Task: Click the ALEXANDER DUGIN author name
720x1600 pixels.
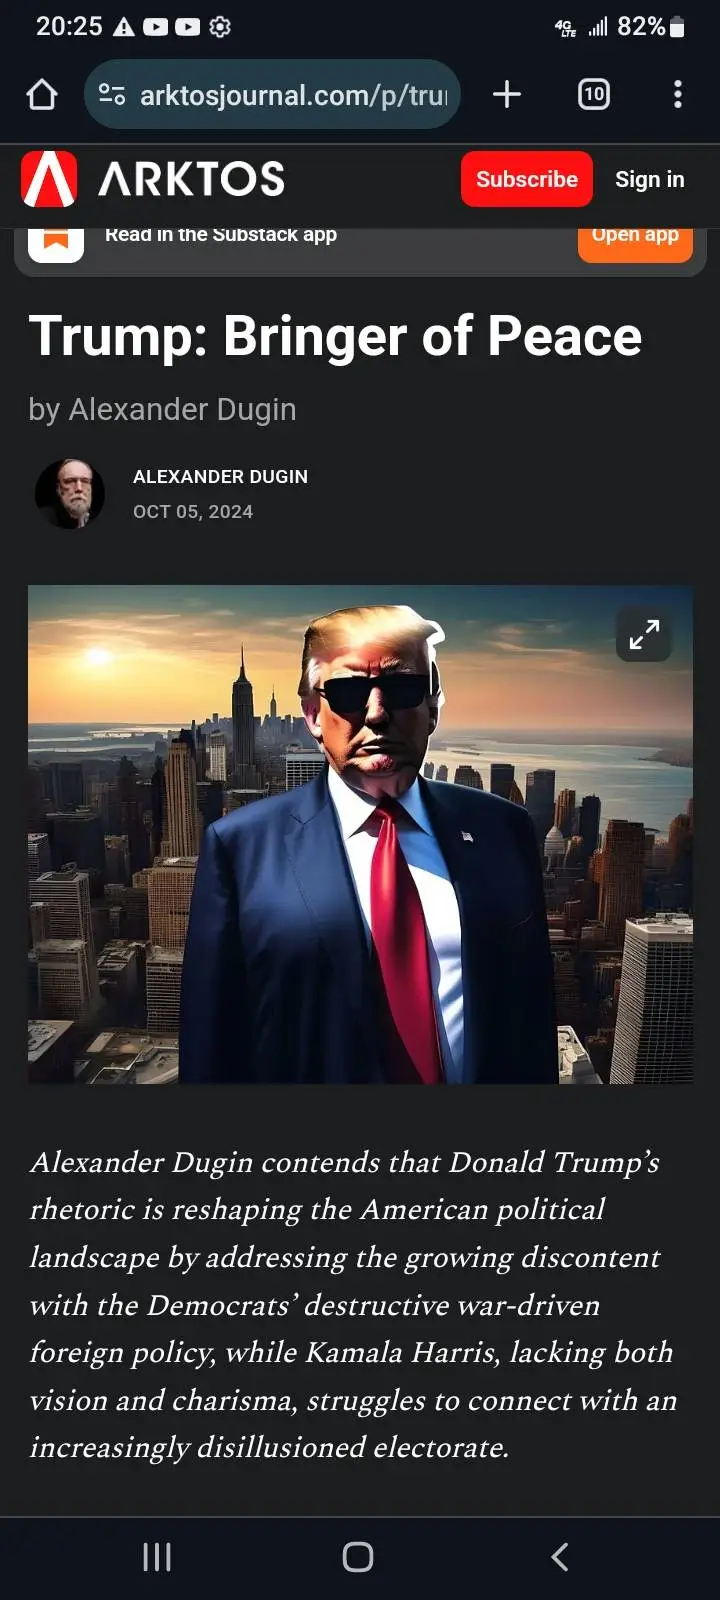Action: pos(220,477)
